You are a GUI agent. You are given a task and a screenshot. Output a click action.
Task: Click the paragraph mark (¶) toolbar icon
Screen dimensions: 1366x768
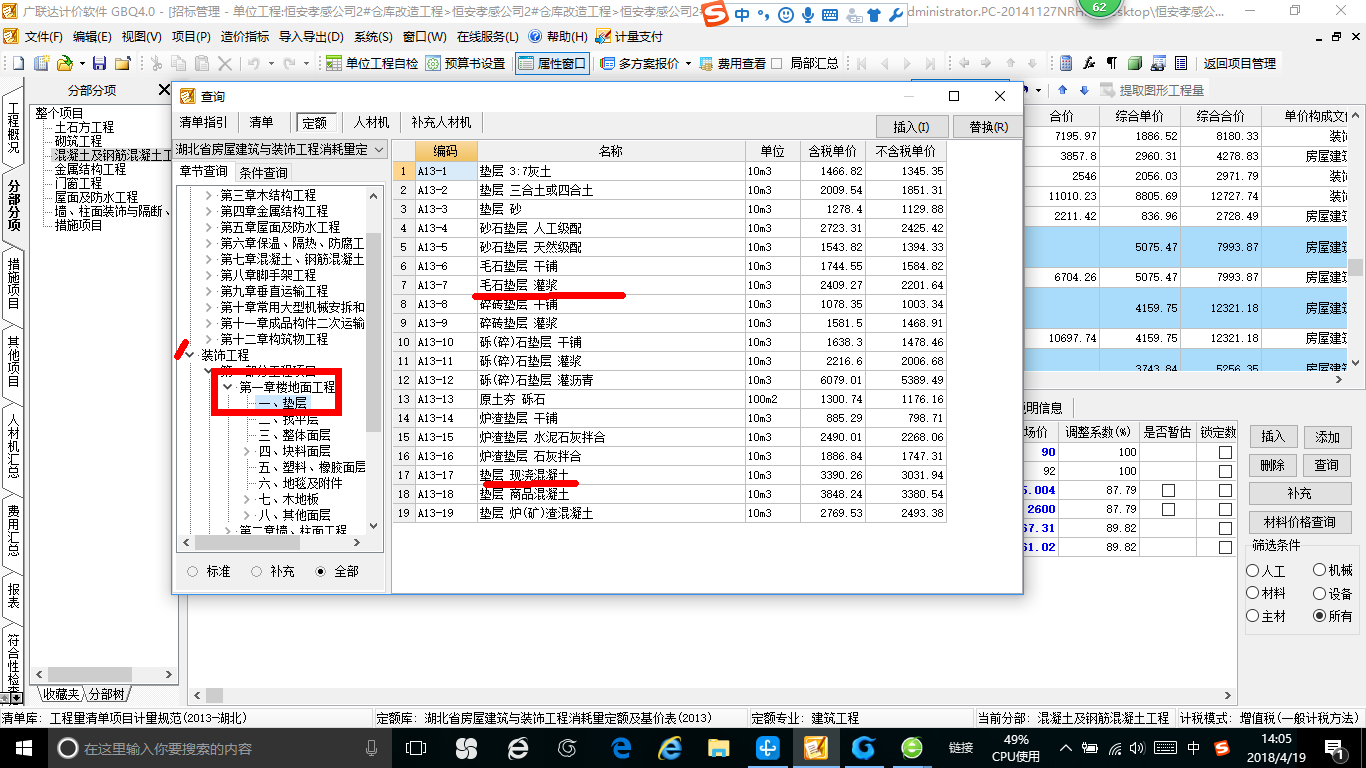coord(1112,63)
